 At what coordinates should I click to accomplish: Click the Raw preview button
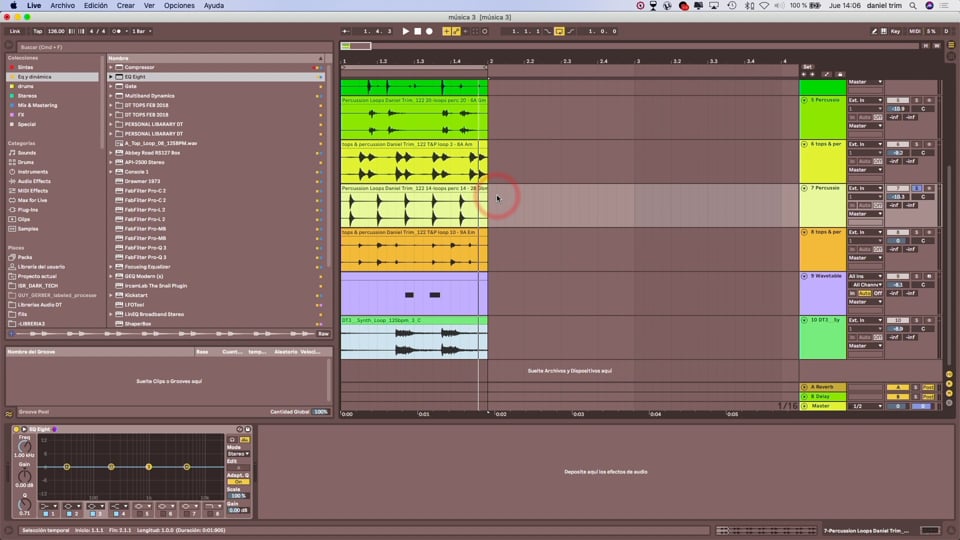click(x=323, y=334)
